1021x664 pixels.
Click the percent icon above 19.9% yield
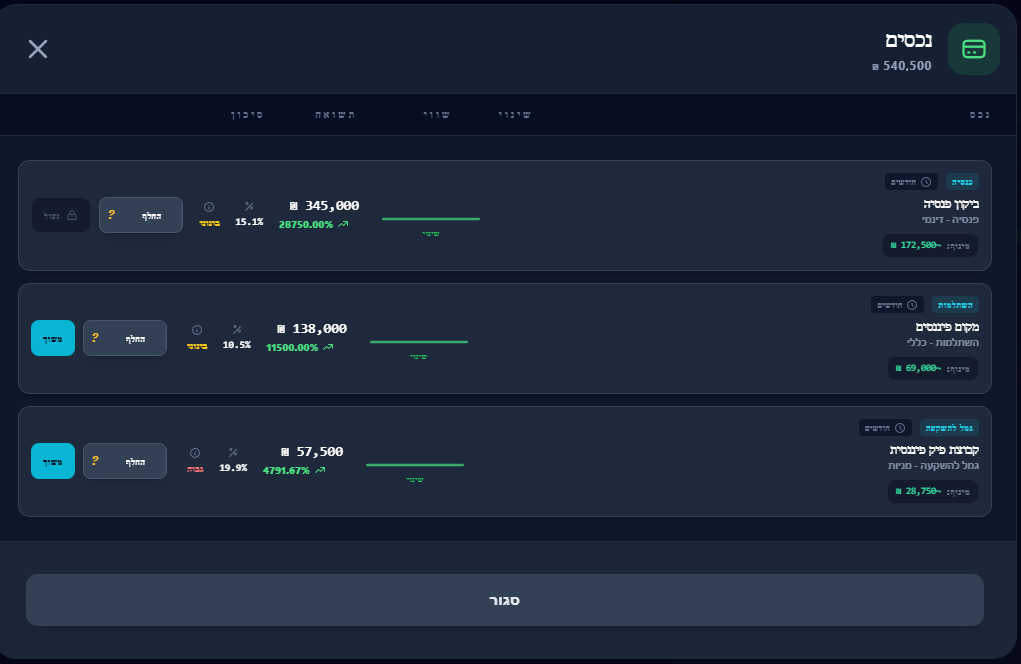click(233, 452)
